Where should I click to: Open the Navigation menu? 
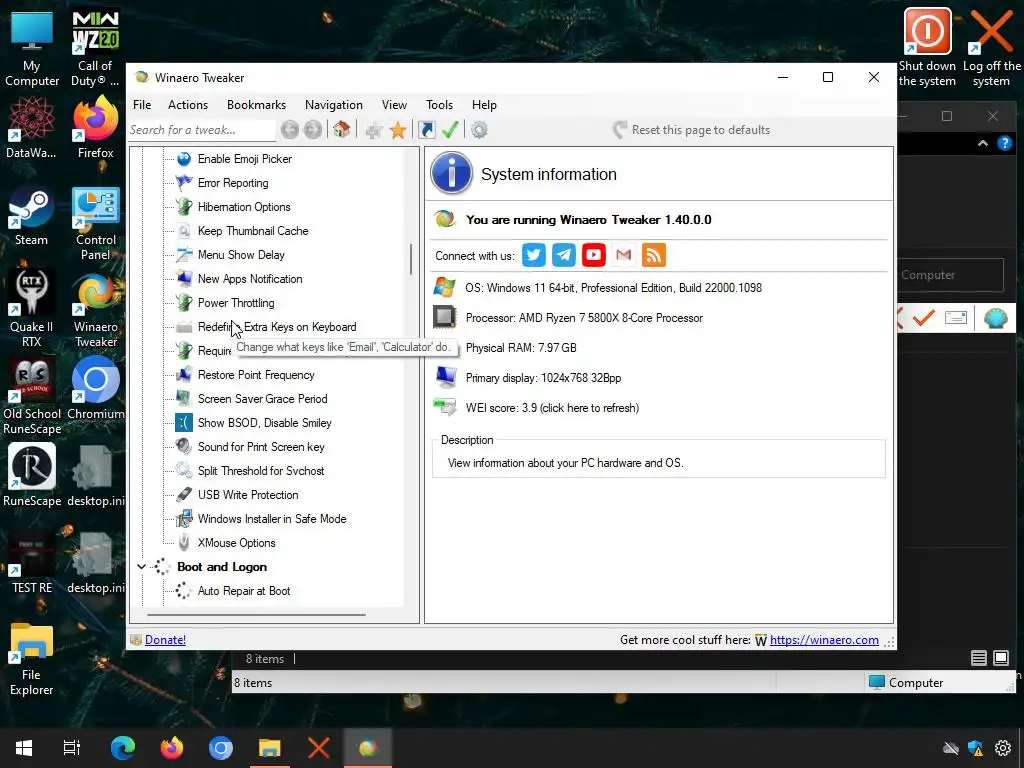(334, 104)
